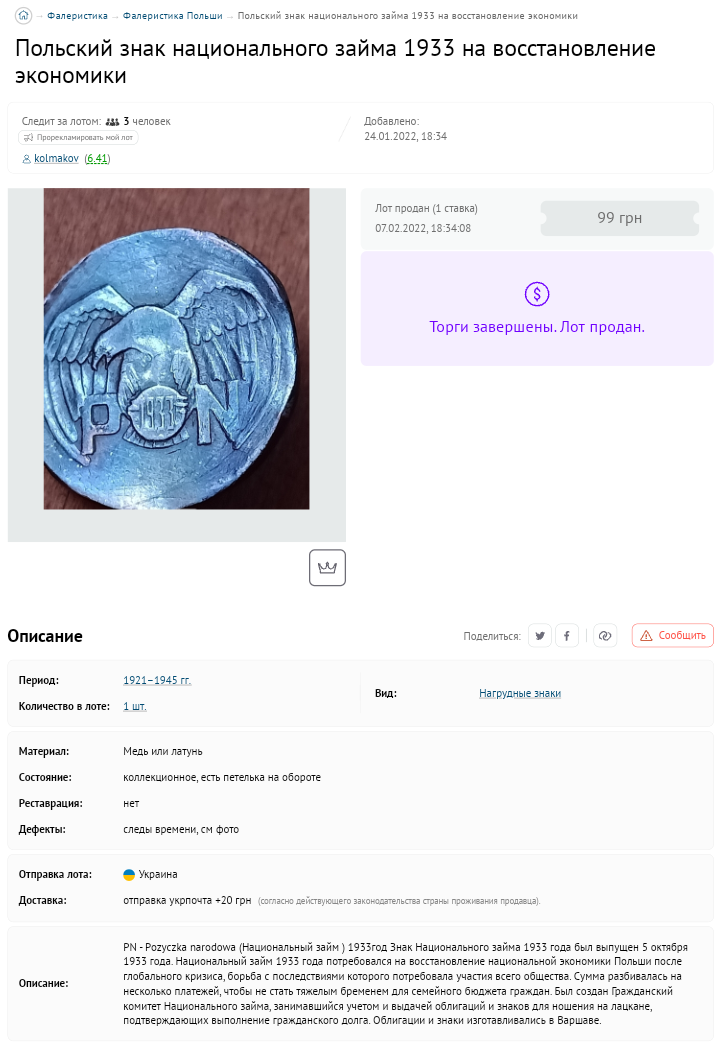
Task: Click the watchers count 3 человек
Action: click(x=146, y=121)
